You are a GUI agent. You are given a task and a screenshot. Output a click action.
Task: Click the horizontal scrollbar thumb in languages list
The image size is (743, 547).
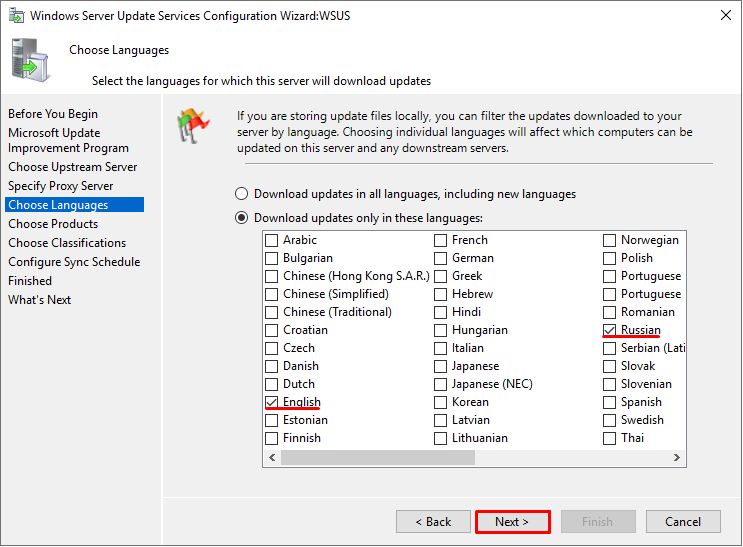pos(378,457)
